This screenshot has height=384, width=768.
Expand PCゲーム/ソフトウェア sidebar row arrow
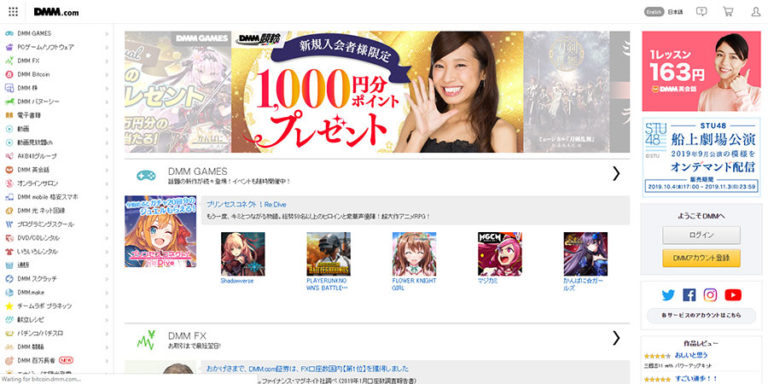tap(106, 47)
